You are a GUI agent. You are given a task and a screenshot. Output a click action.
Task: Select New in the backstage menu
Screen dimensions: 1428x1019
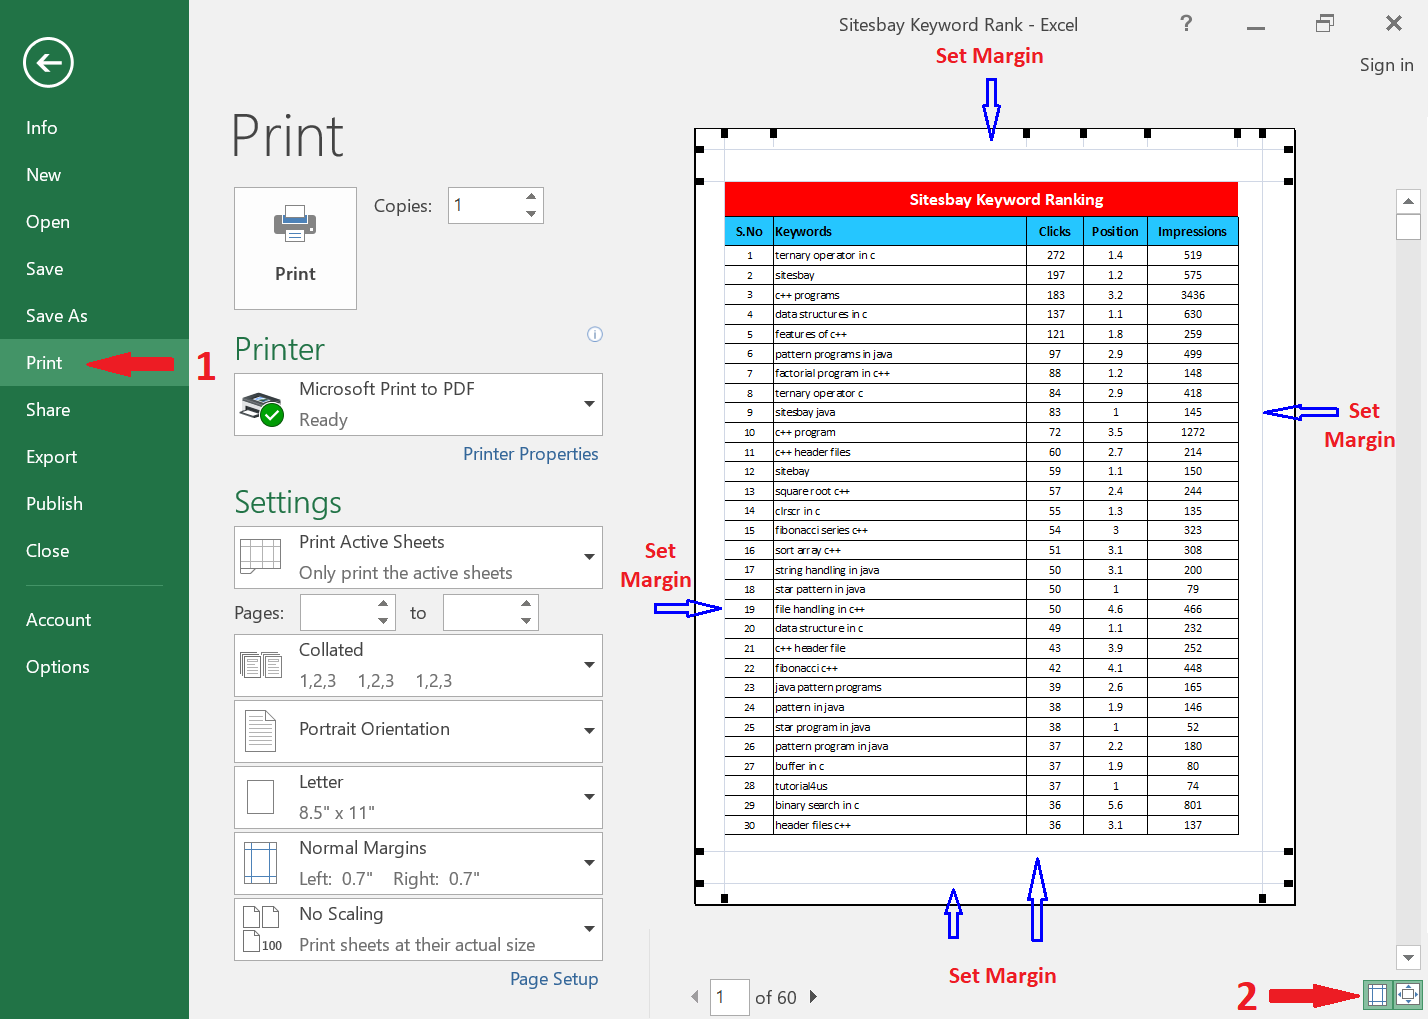pos(94,175)
